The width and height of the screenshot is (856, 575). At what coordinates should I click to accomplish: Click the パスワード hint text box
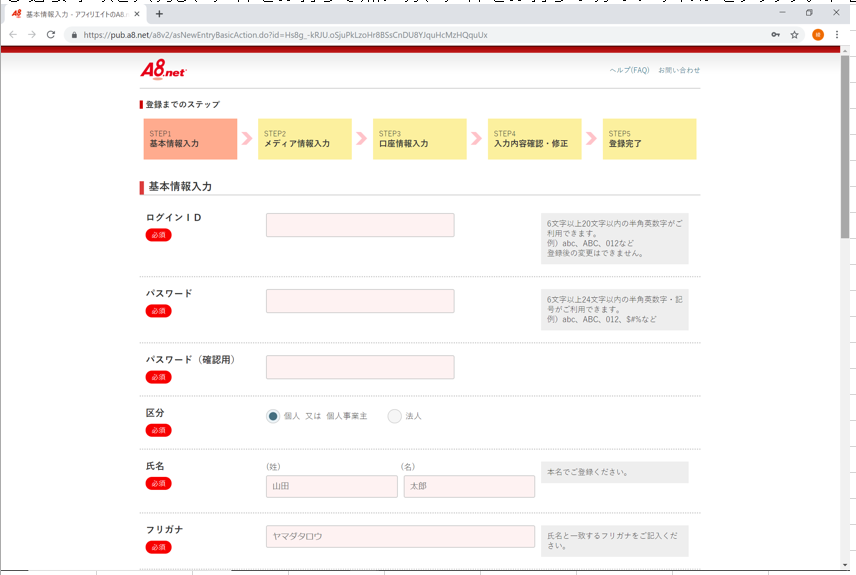[615, 310]
